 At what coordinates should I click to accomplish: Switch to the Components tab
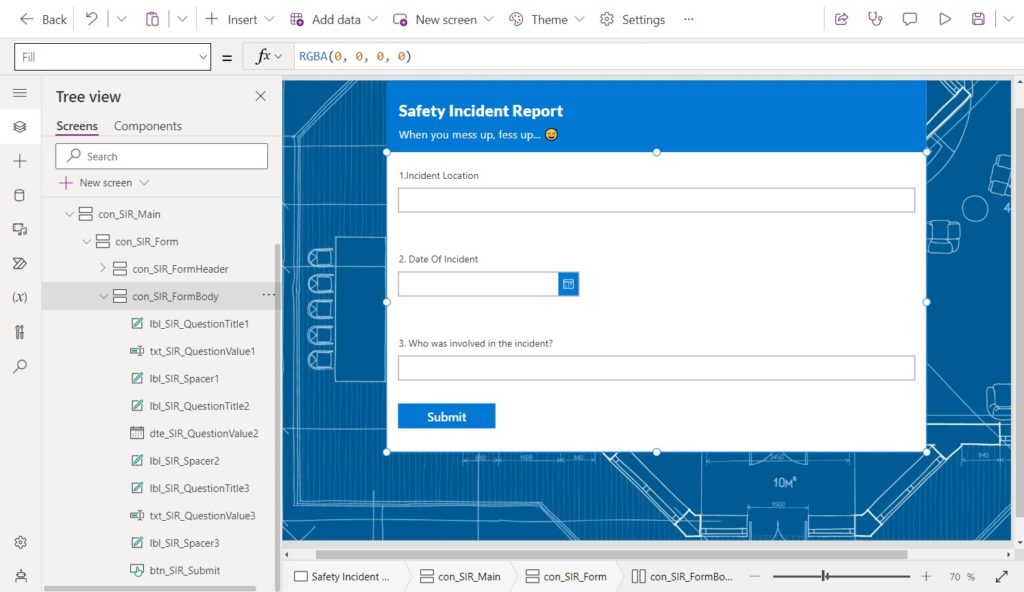tap(148, 126)
